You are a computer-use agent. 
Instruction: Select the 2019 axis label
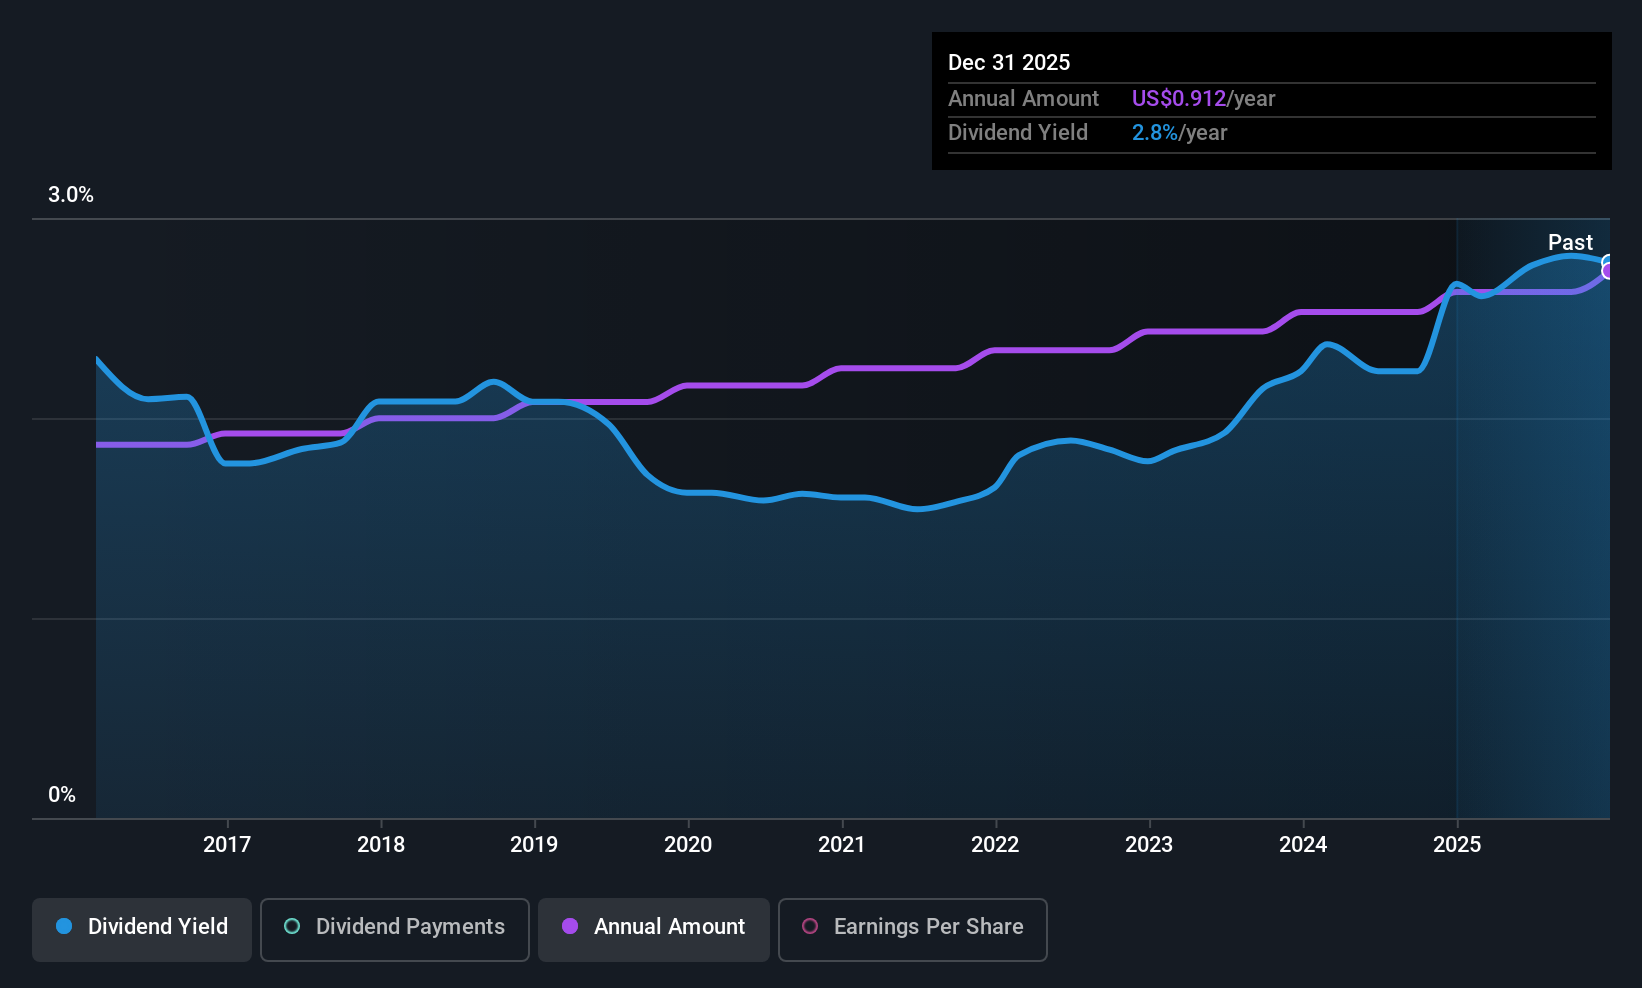[534, 844]
